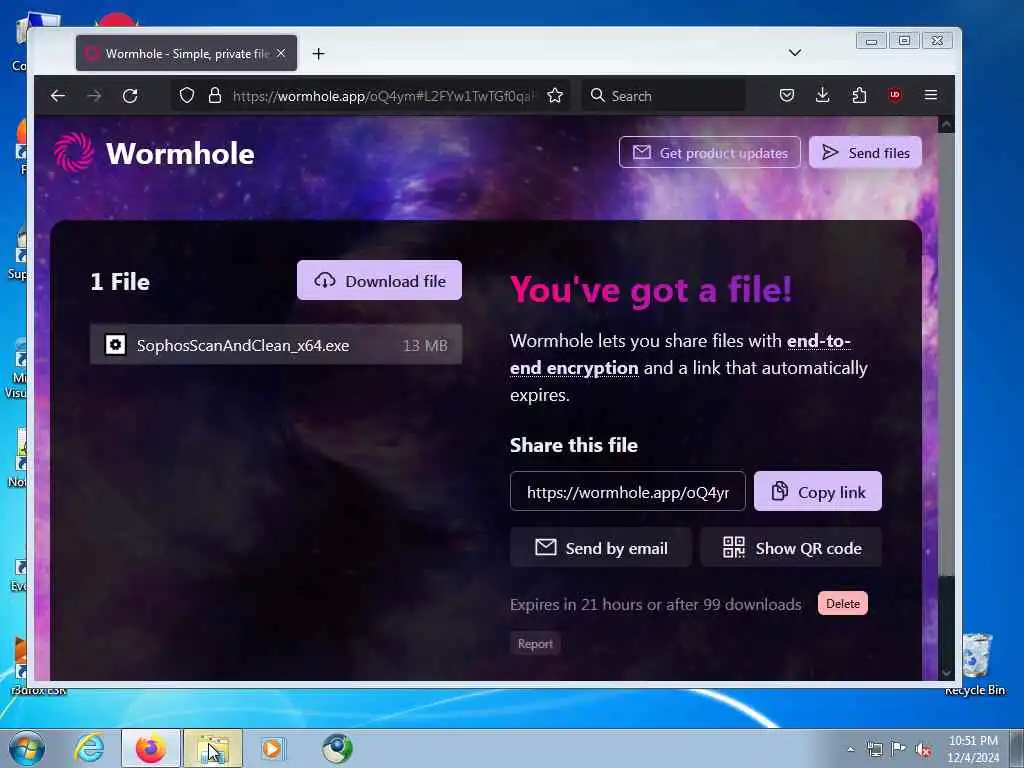Select the SophosScanAndClean_x64.exe file row
This screenshot has height=768, width=1024.
tap(276, 345)
